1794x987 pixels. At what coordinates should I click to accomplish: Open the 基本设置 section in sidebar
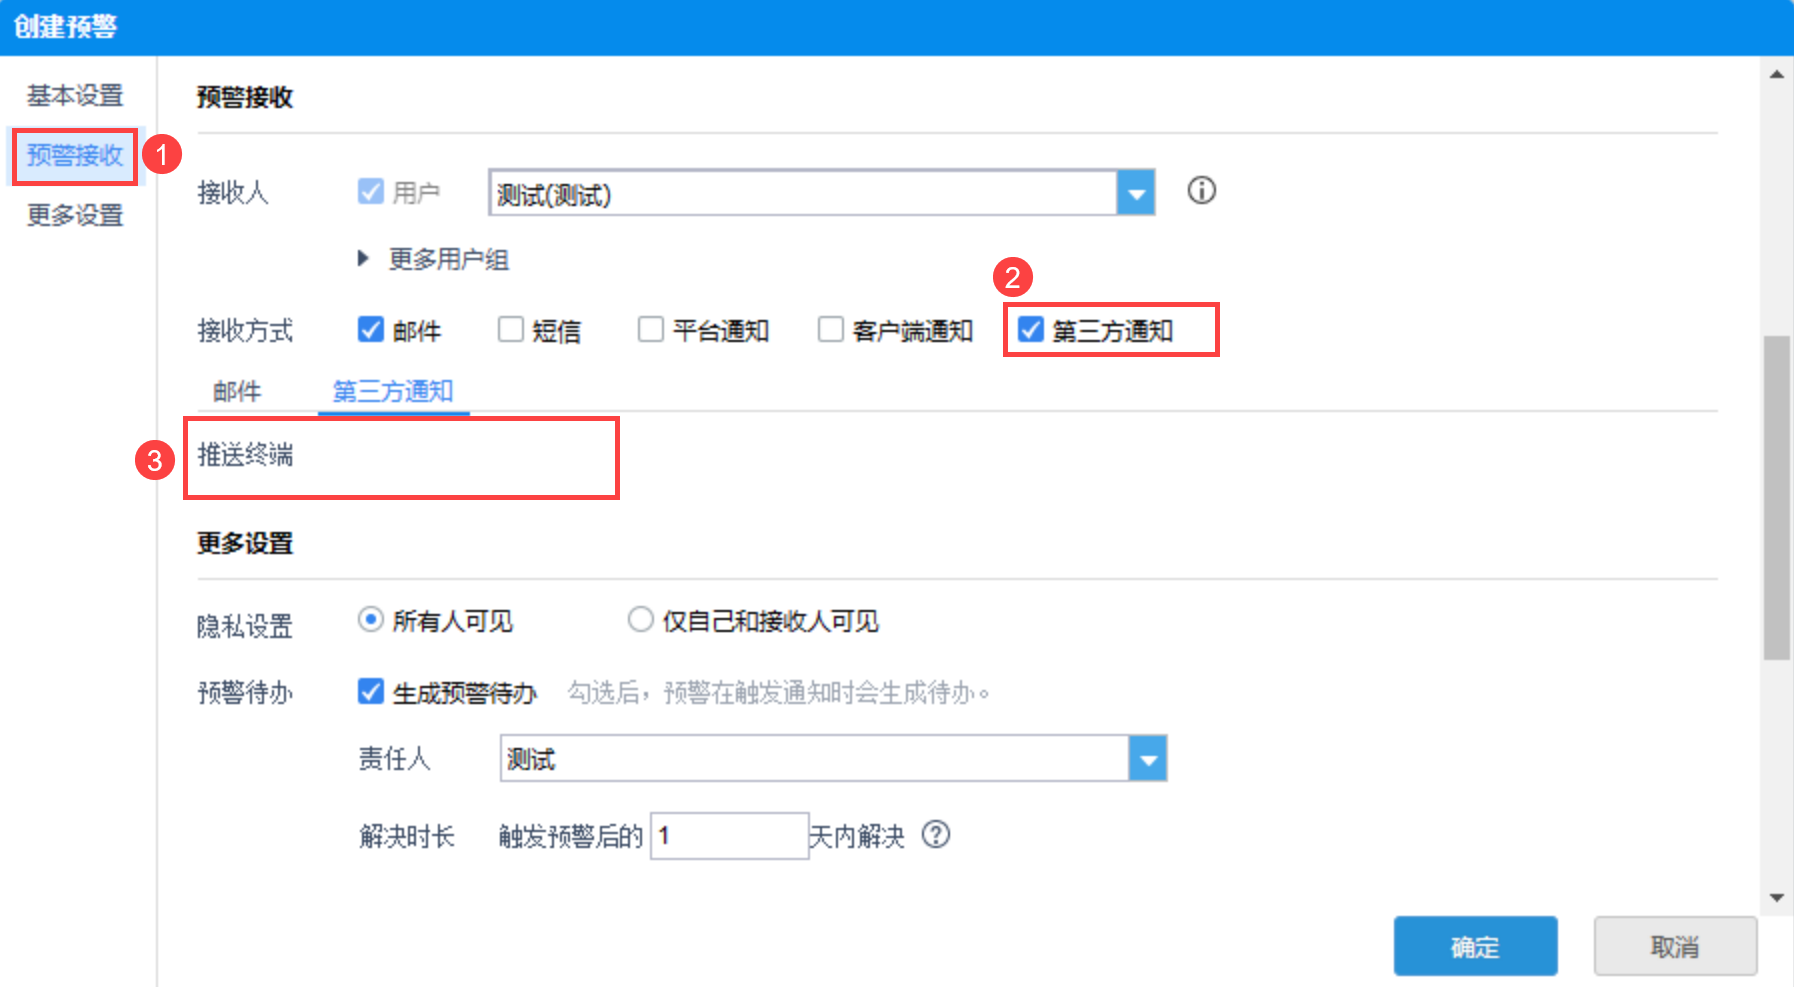tap(75, 96)
